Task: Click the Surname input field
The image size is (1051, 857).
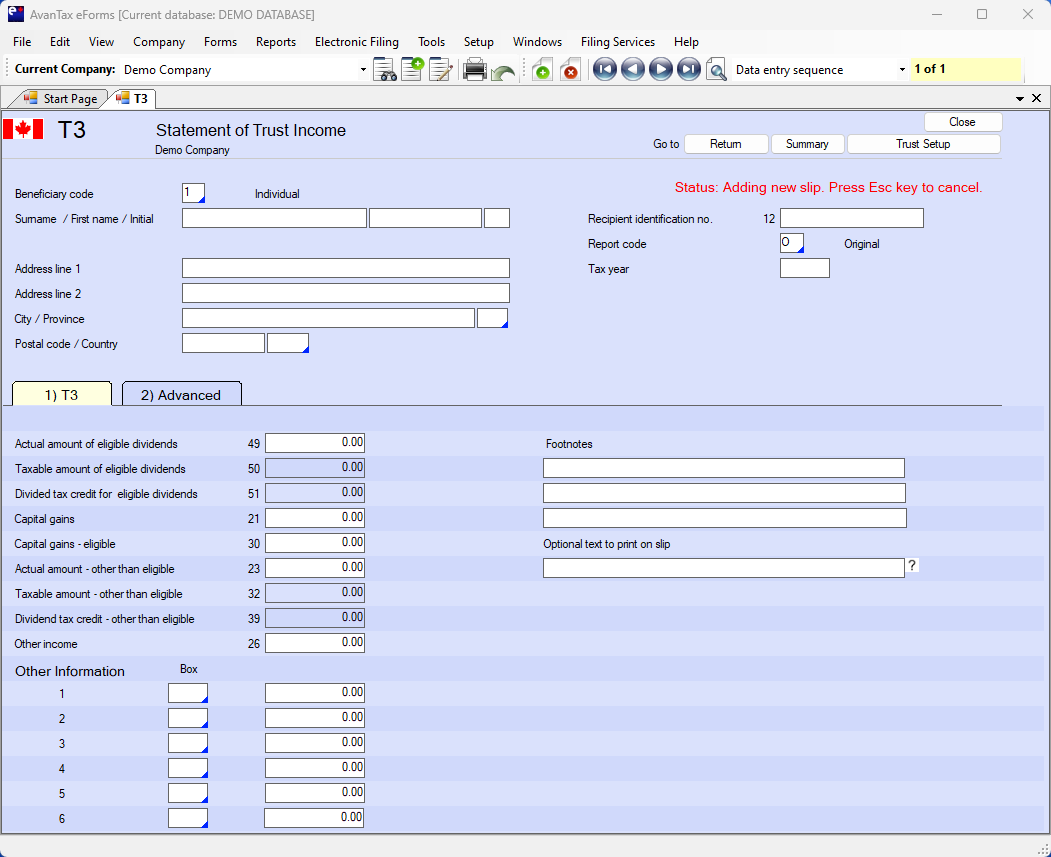Action: (274, 218)
